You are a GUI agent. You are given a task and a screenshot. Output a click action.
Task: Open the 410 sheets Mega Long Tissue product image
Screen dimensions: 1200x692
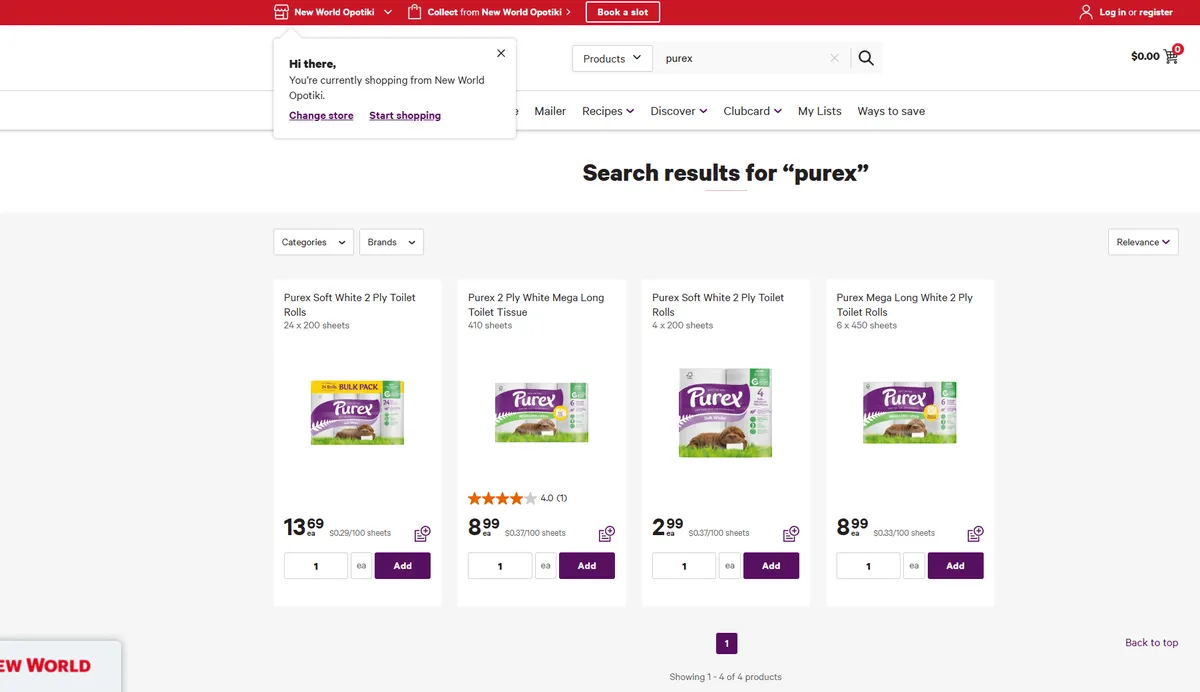click(542, 411)
